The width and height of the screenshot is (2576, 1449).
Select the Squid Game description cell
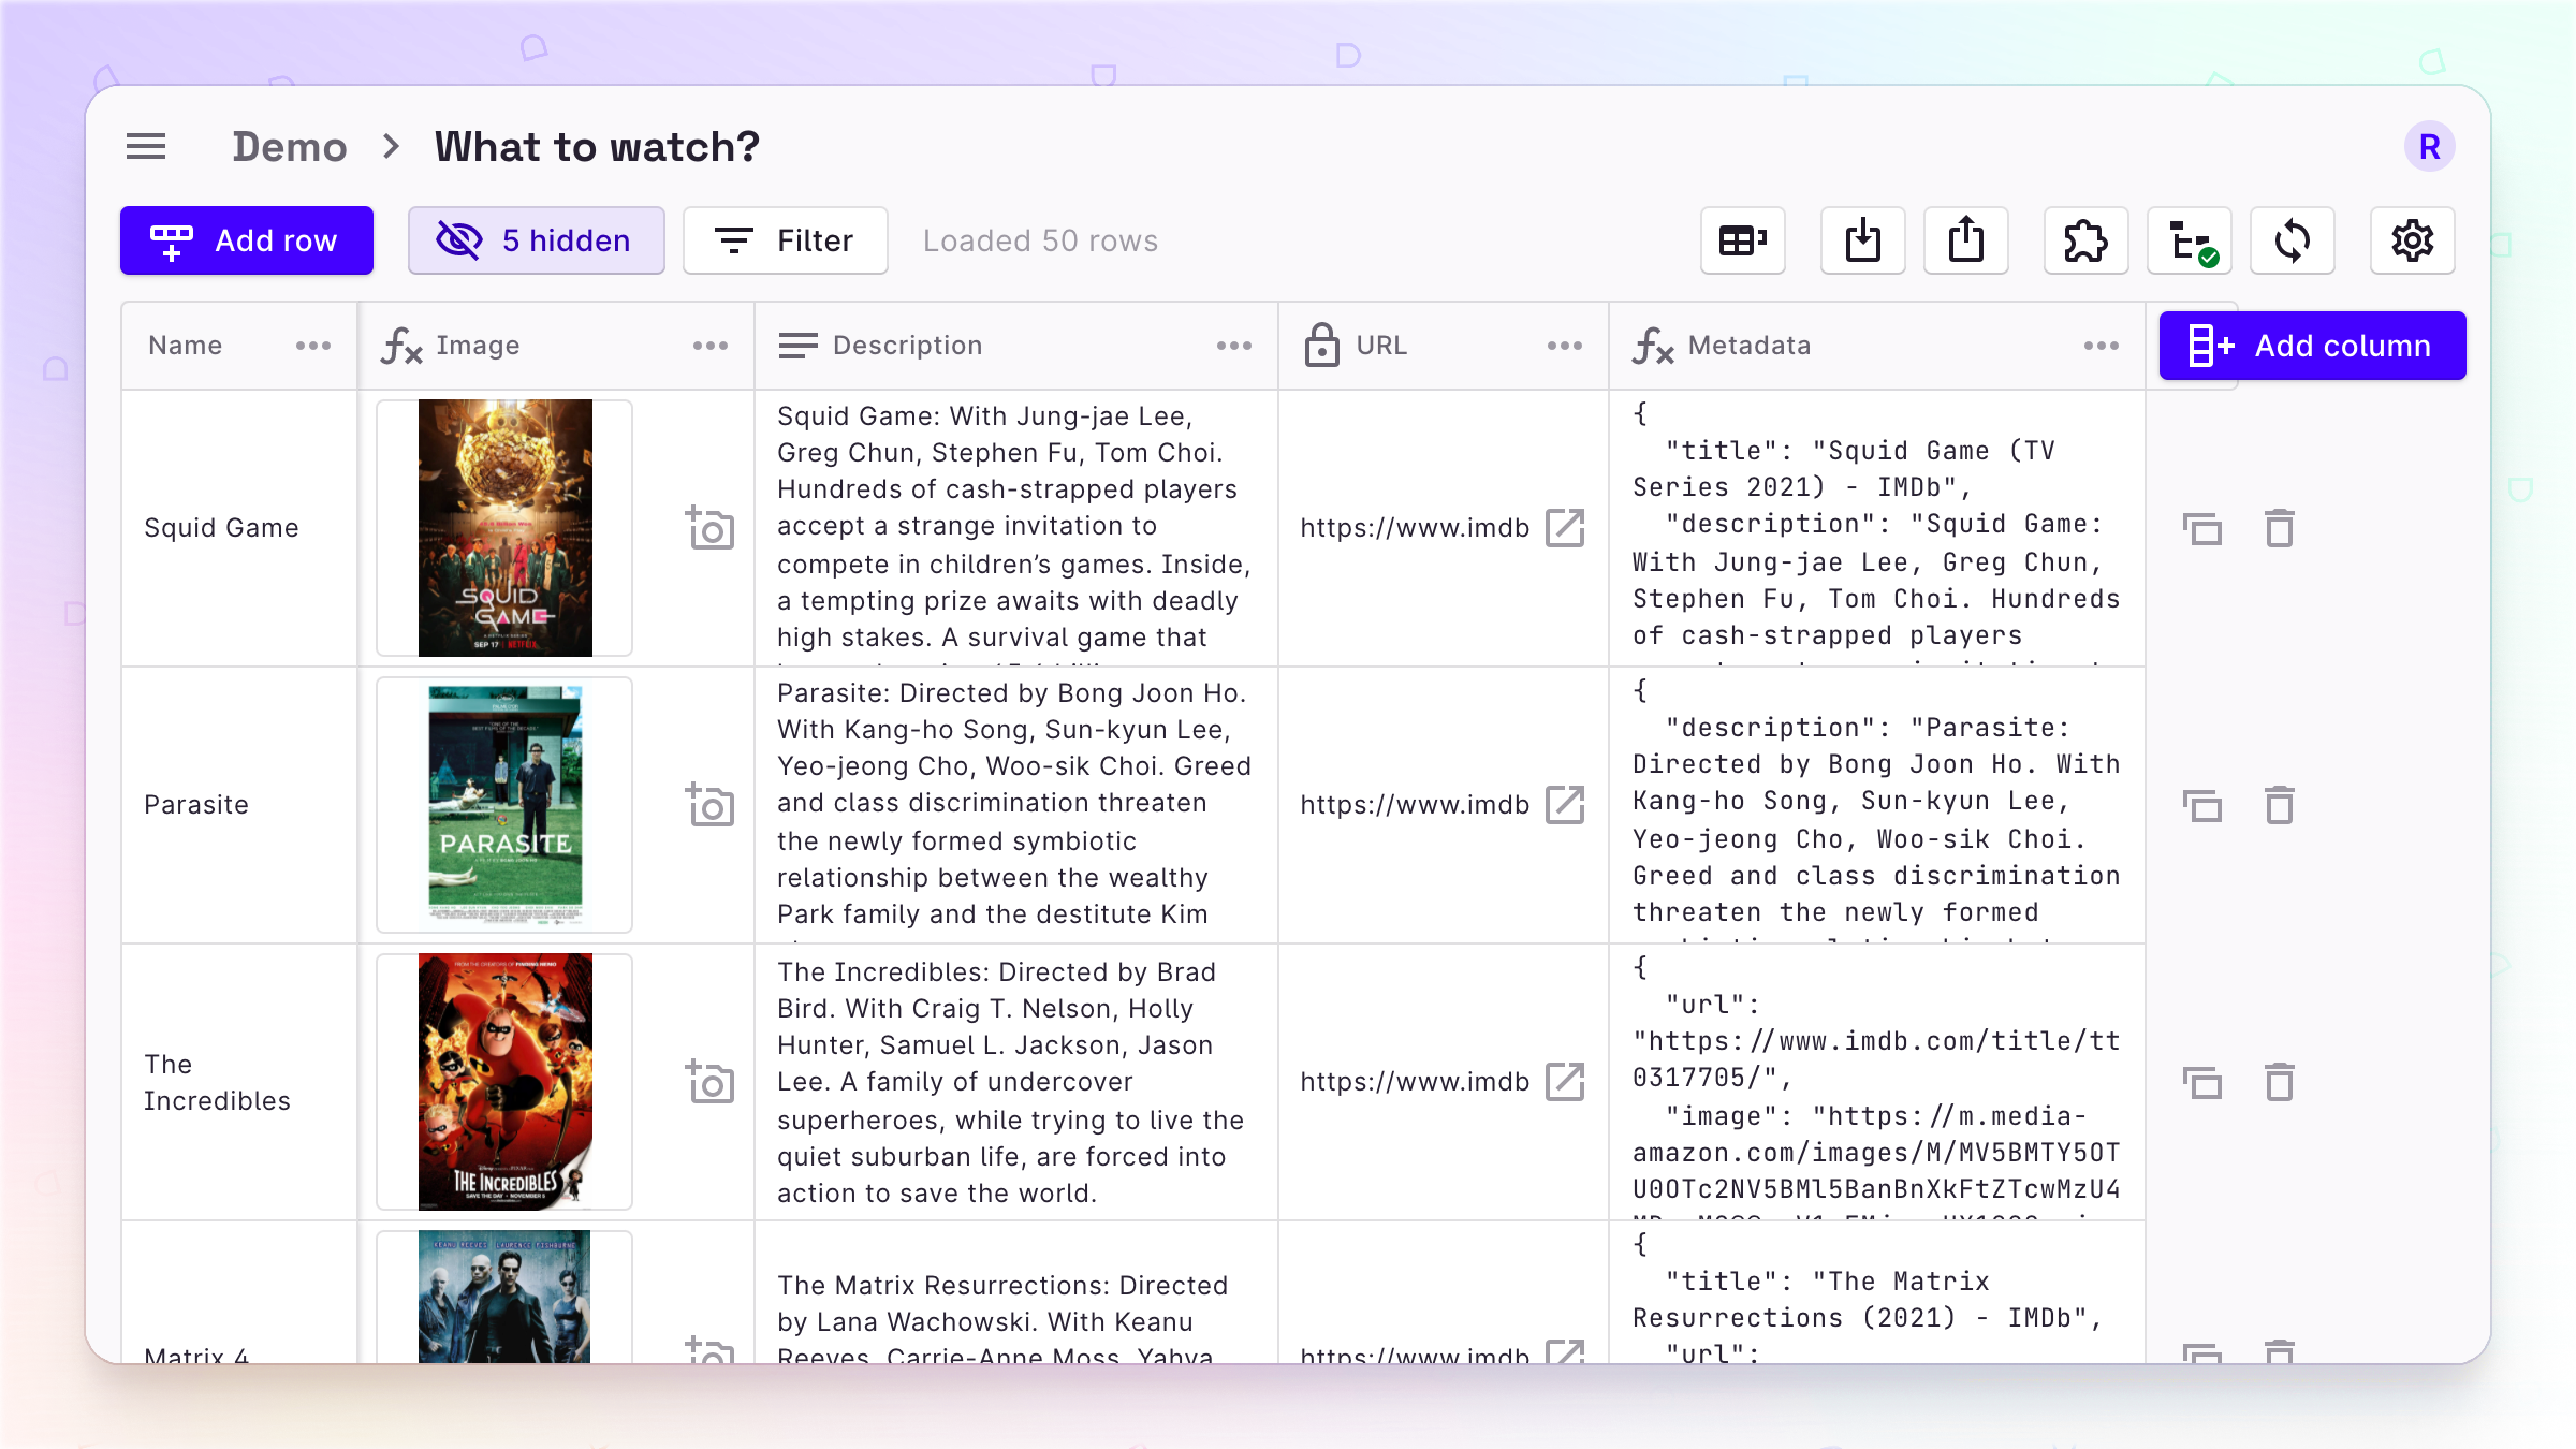click(1016, 528)
